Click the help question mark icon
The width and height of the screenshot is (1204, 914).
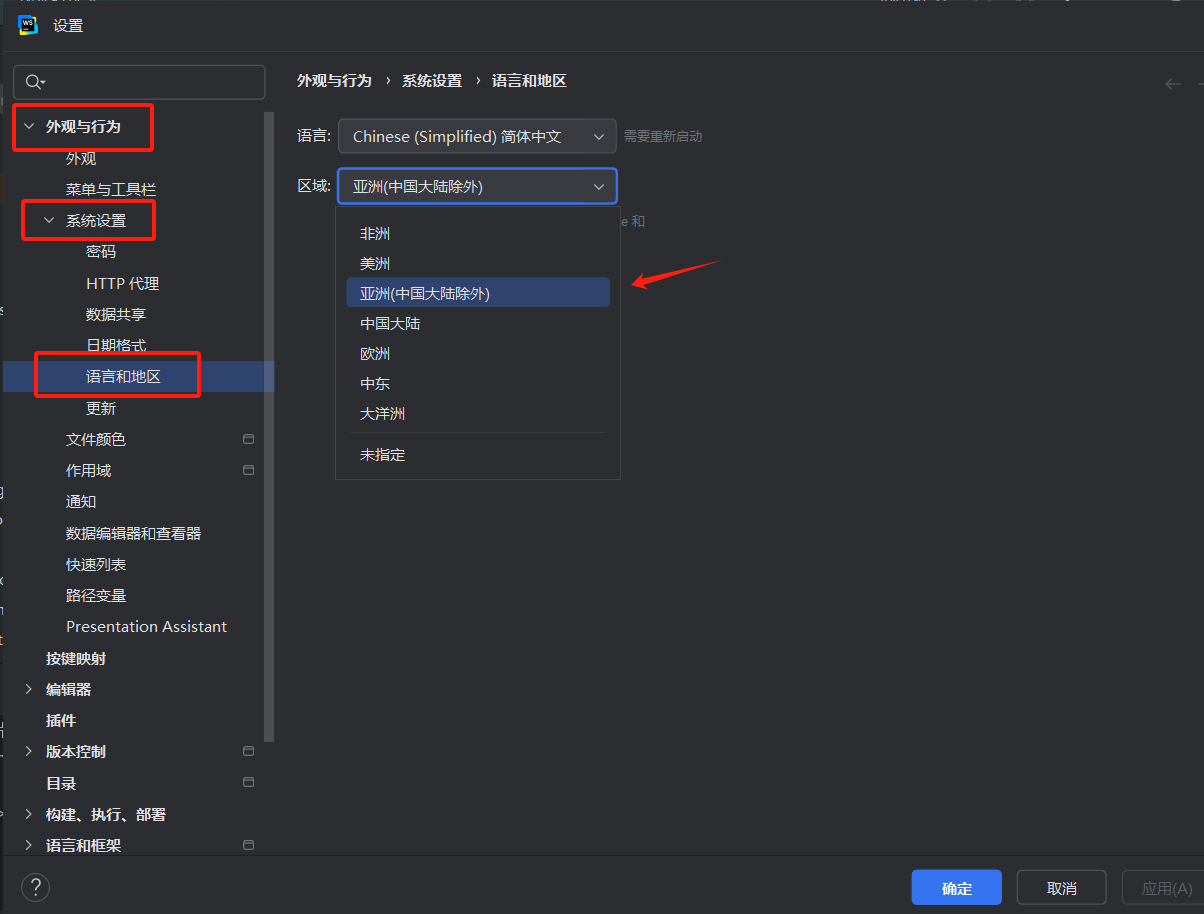click(36, 887)
